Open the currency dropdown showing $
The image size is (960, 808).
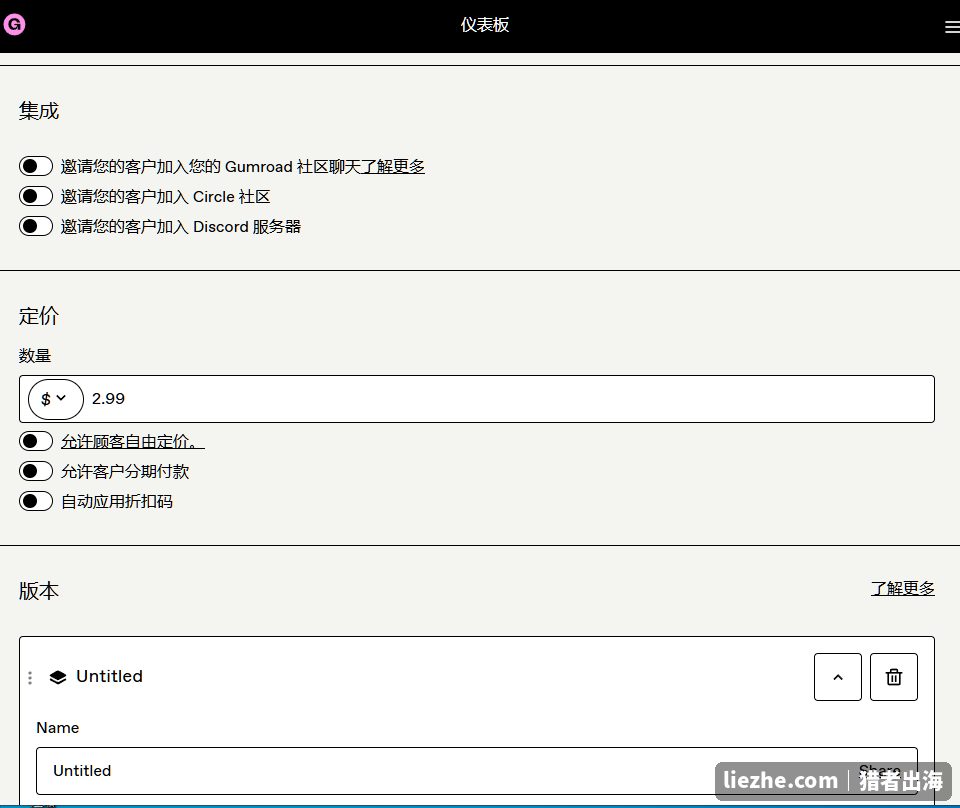tap(55, 399)
